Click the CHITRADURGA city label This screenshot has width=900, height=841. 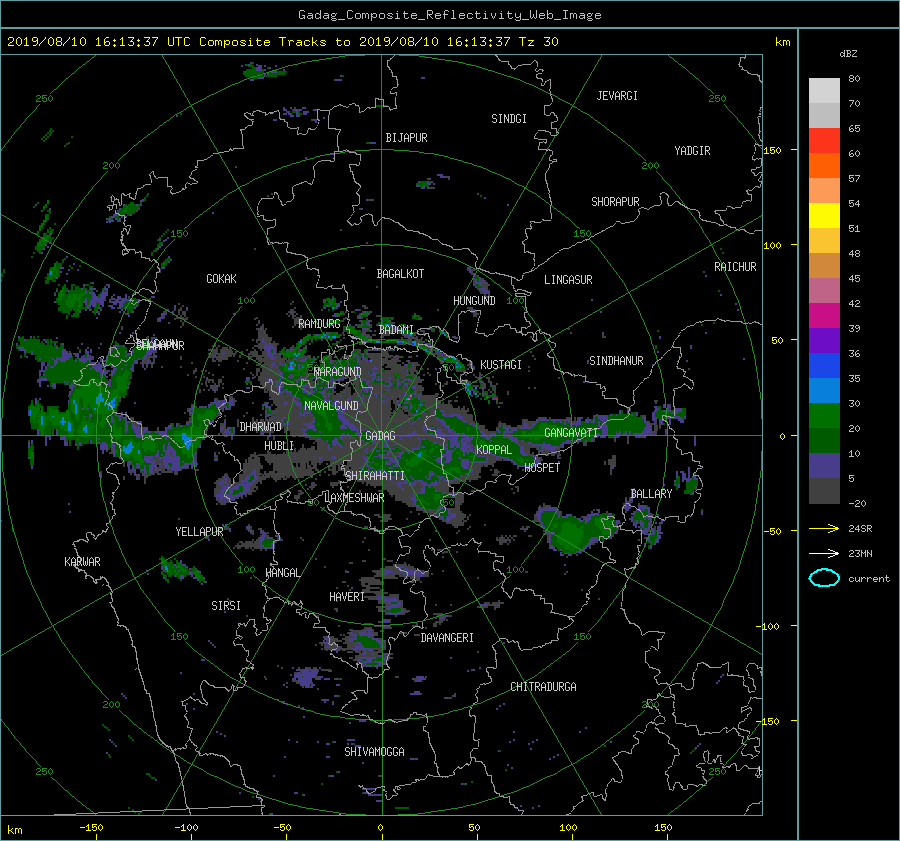click(544, 687)
